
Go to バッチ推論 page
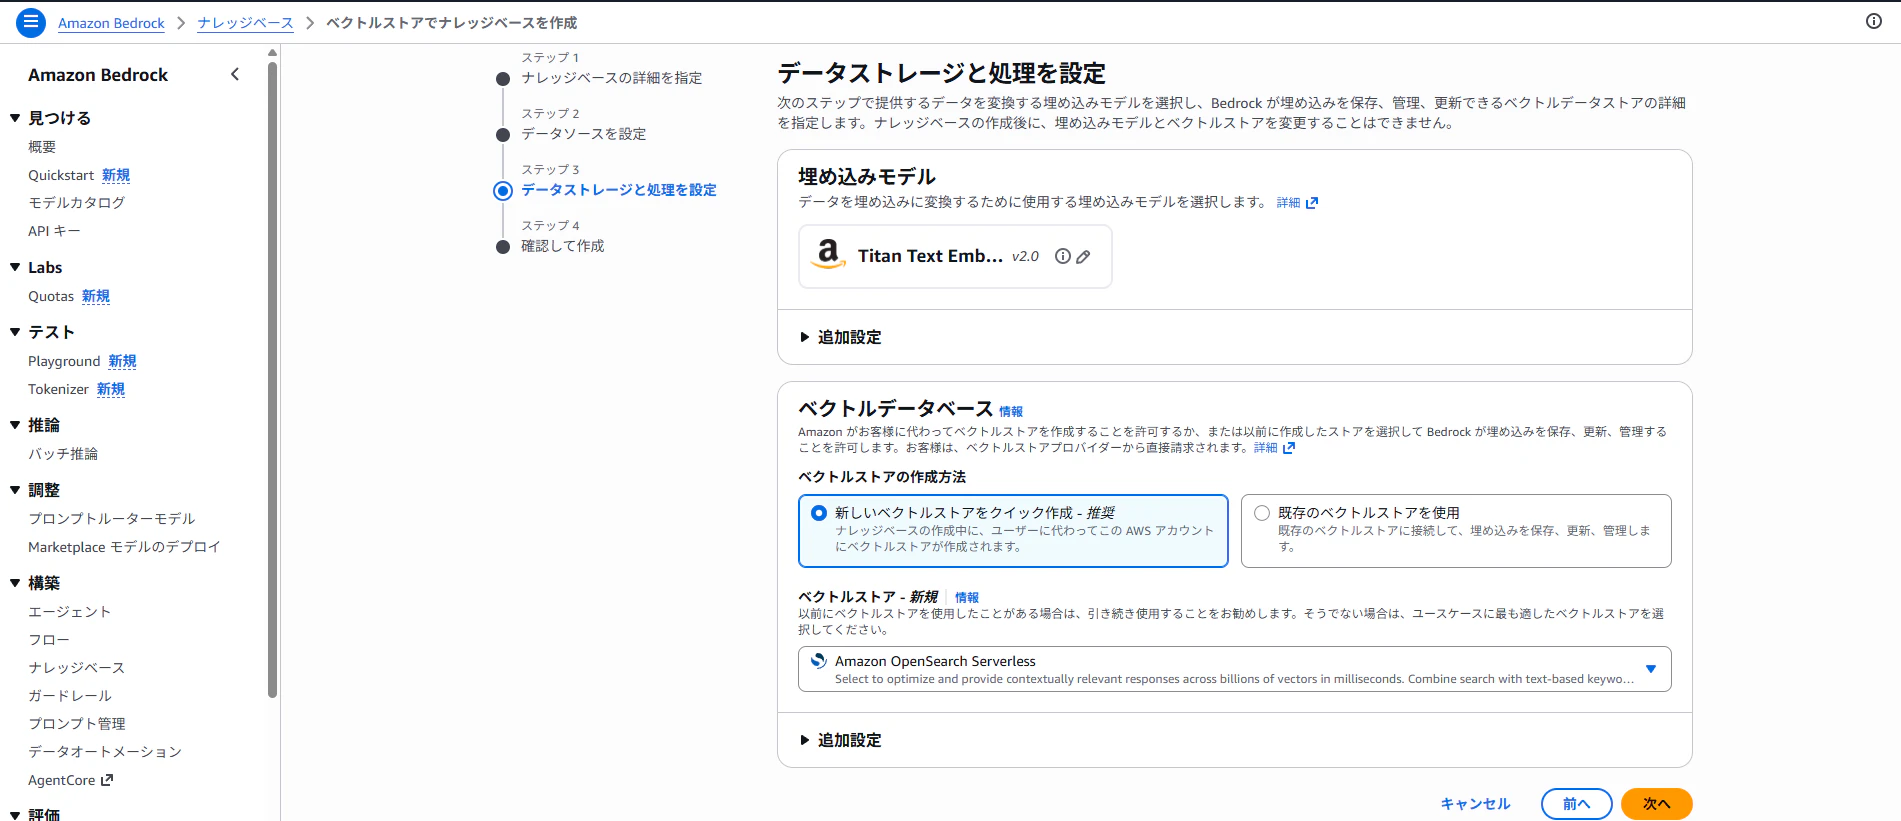point(63,454)
